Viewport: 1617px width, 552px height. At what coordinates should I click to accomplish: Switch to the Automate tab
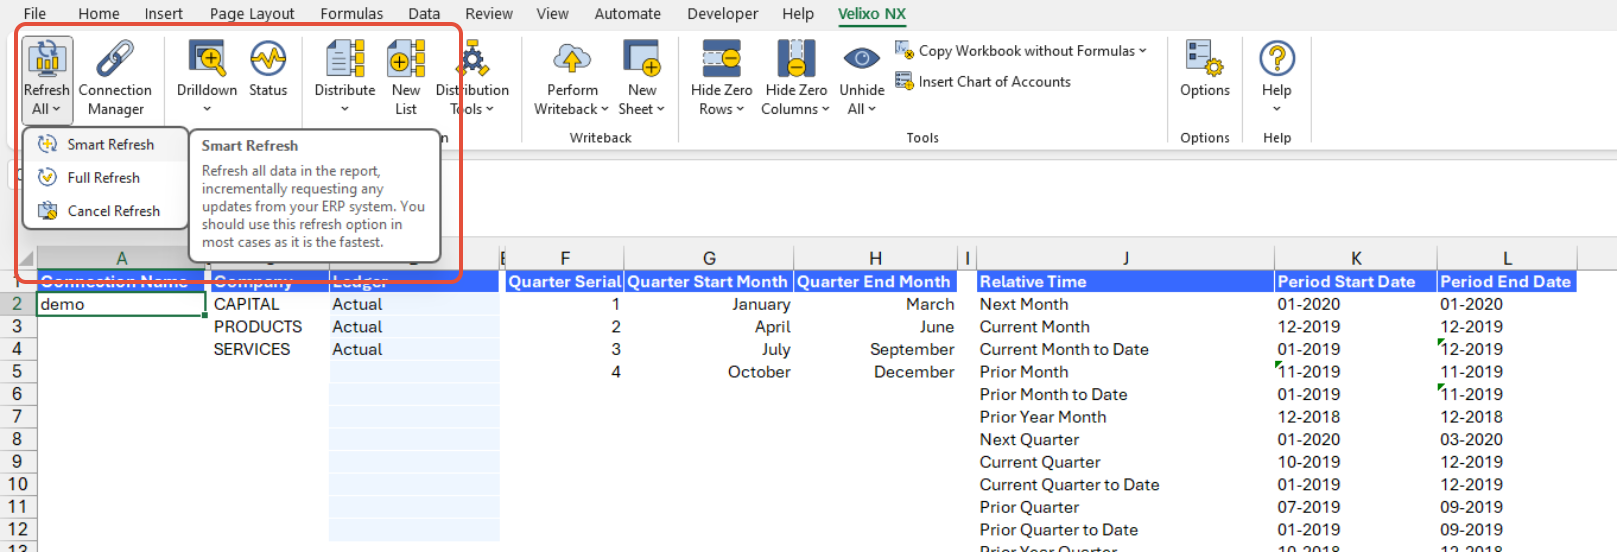tap(627, 14)
